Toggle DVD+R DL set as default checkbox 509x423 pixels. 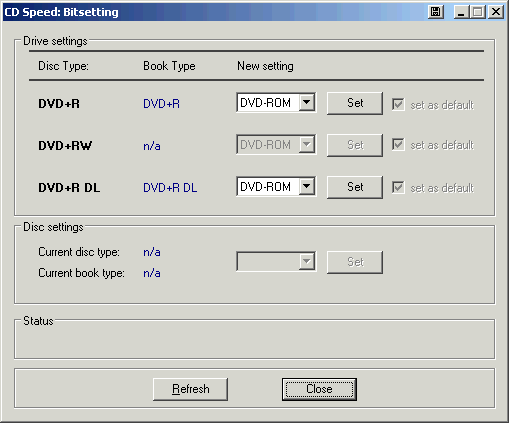[x=398, y=187]
